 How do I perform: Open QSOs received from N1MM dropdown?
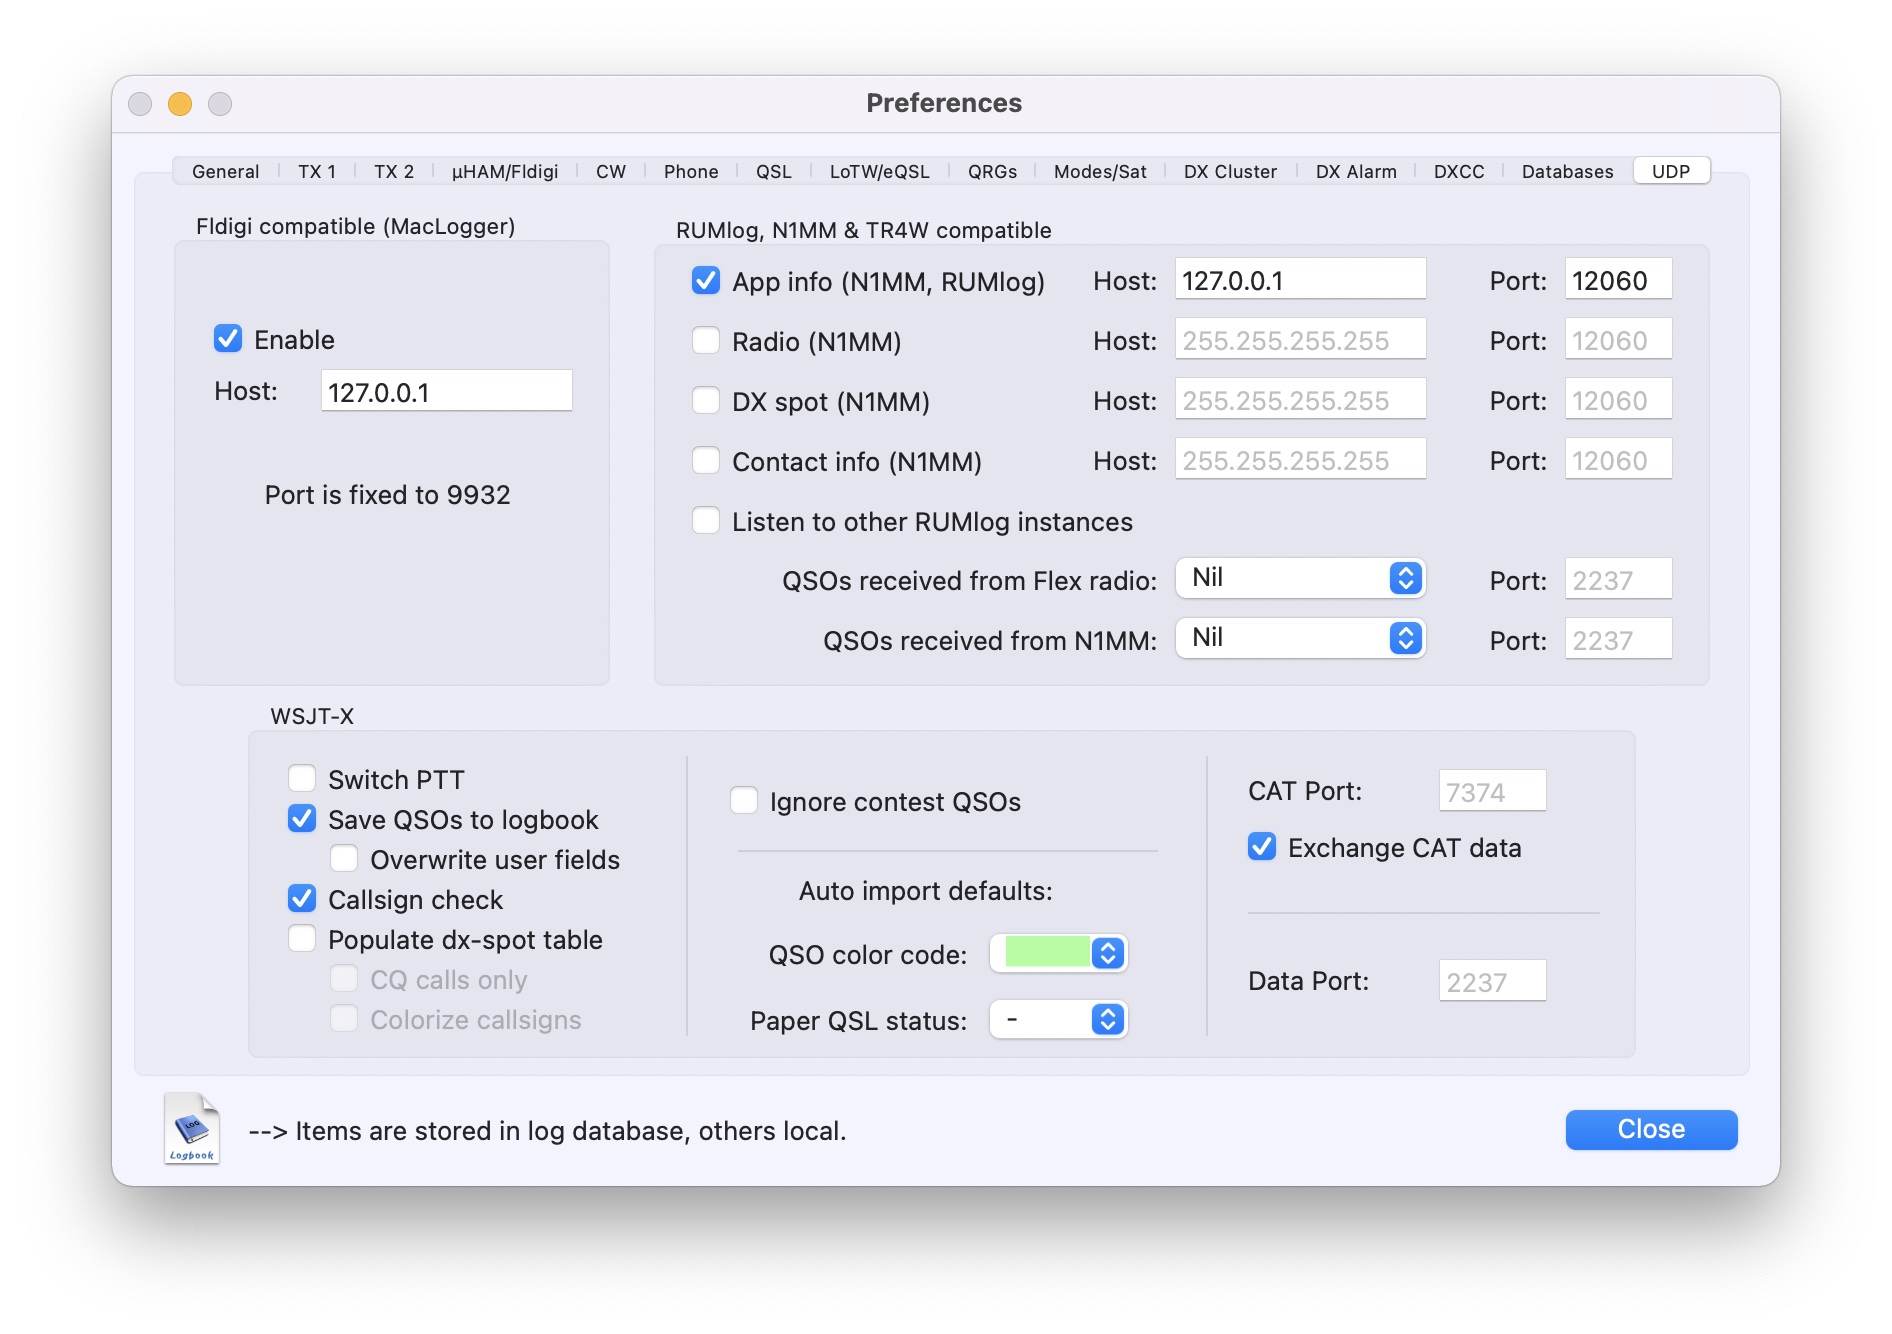click(1300, 639)
